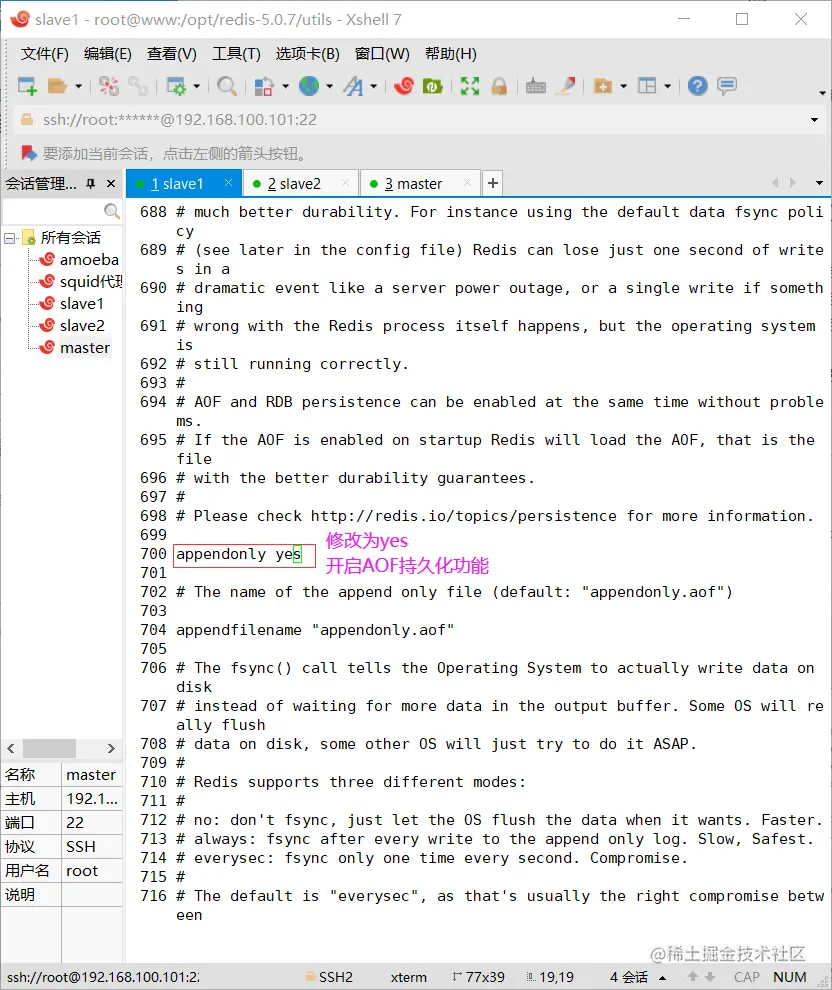Click the layout panes icon
Screen dimensions: 832x990
tap(647, 86)
